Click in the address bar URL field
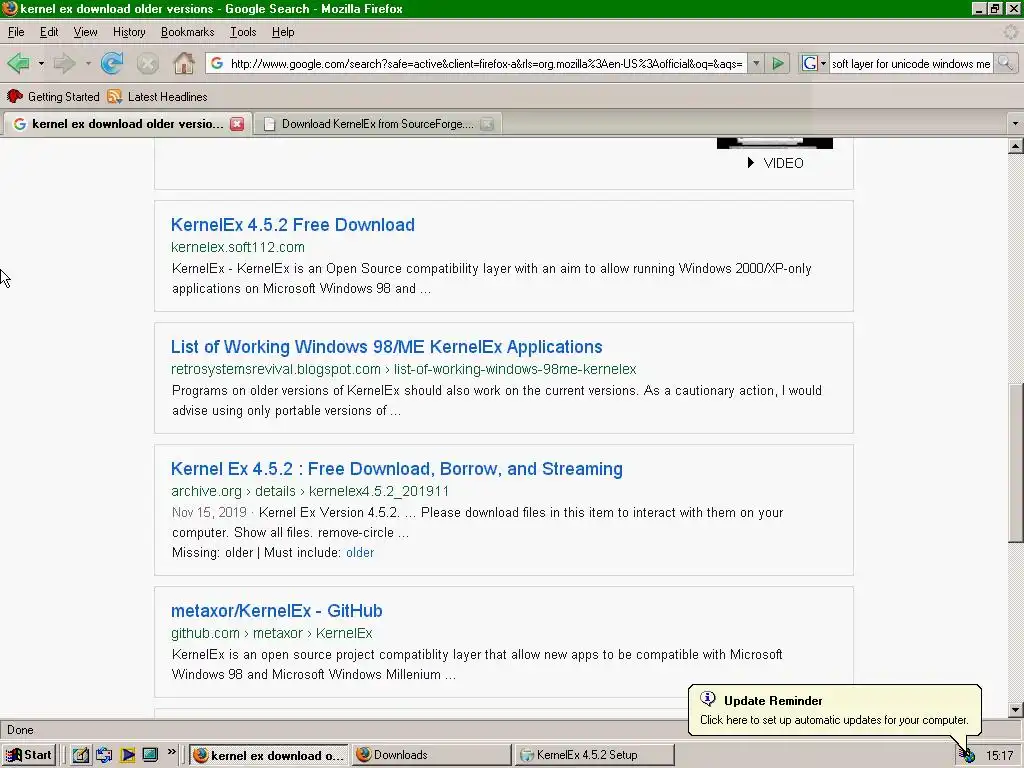1024x768 pixels. click(486, 63)
